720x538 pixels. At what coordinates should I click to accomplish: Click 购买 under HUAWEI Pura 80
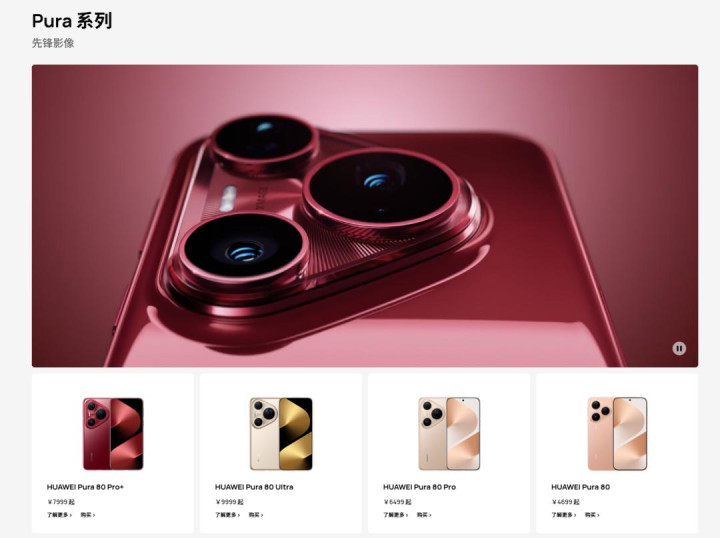[x=592, y=515]
